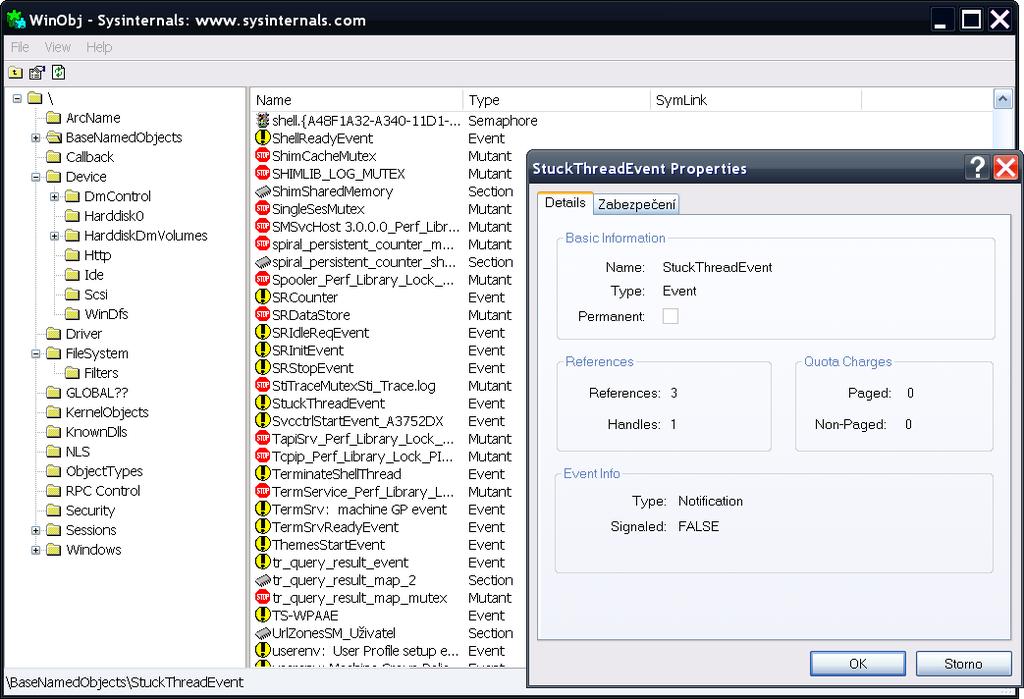Click the WinObj application icon in title bar
This screenshot has width=1024, height=699.
pyautogui.click(x=16, y=19)
